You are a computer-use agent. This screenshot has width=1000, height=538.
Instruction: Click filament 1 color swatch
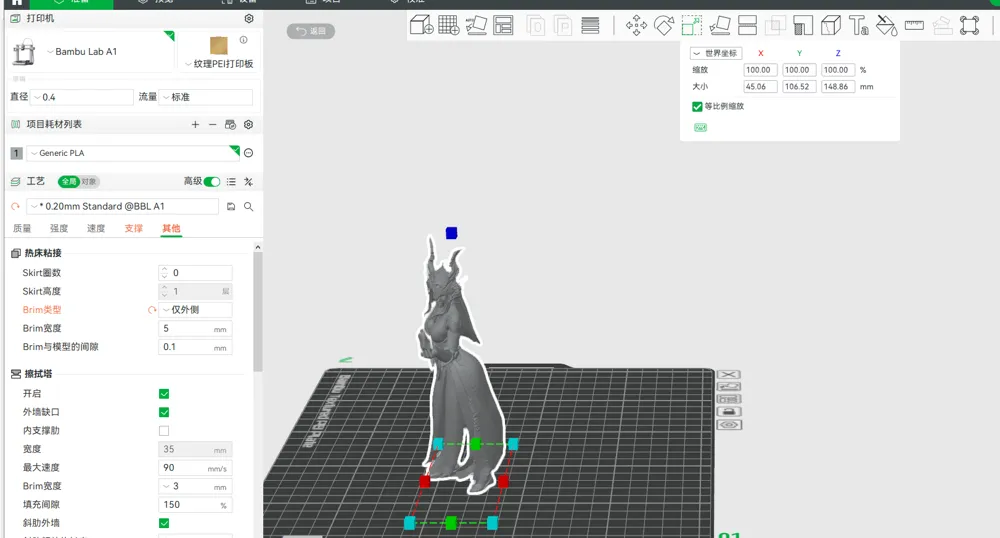click(x=17, y=153)
